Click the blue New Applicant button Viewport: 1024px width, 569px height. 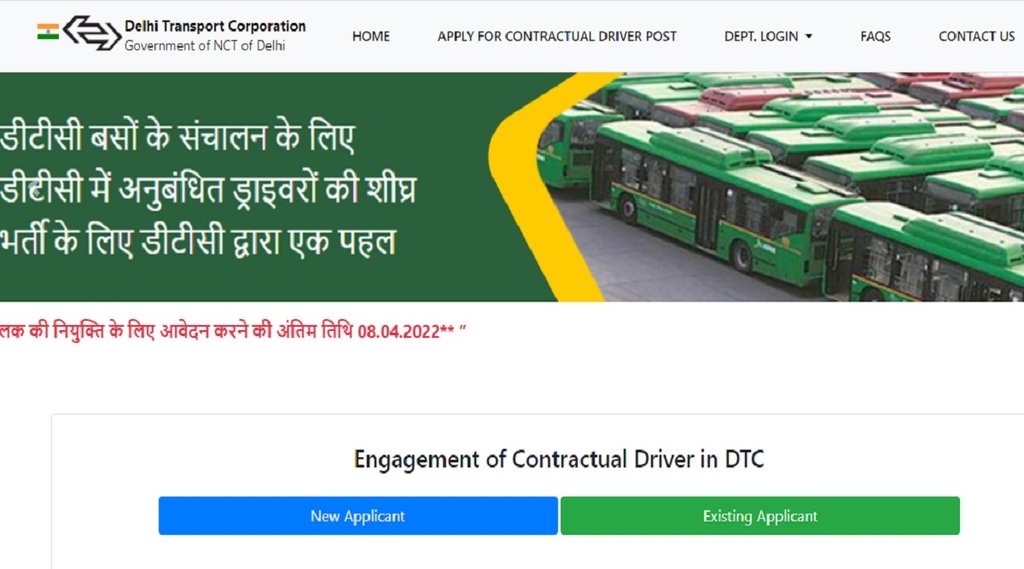pyautogui.click(x=358, y=516)
